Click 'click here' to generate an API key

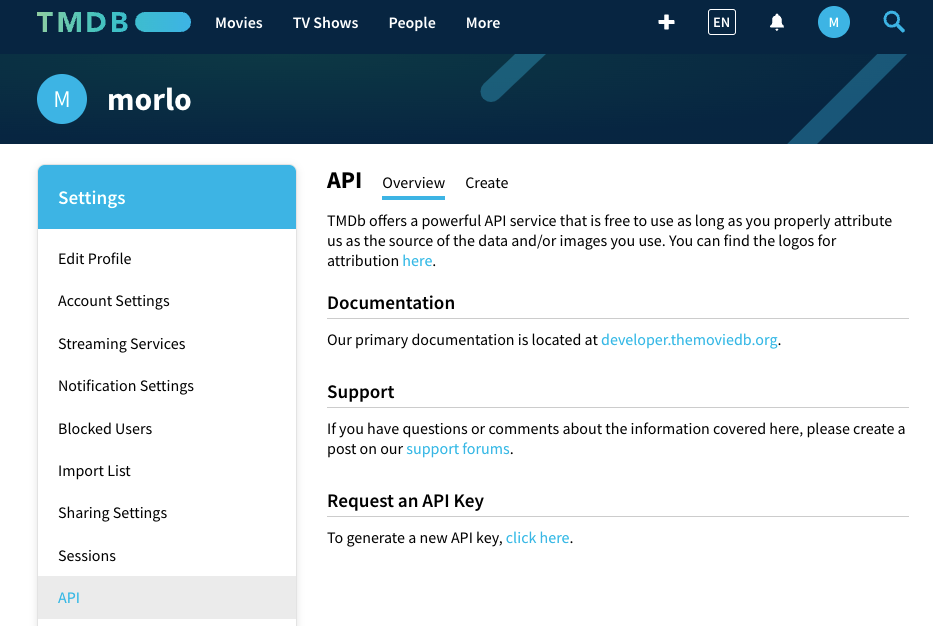point(537,537)
